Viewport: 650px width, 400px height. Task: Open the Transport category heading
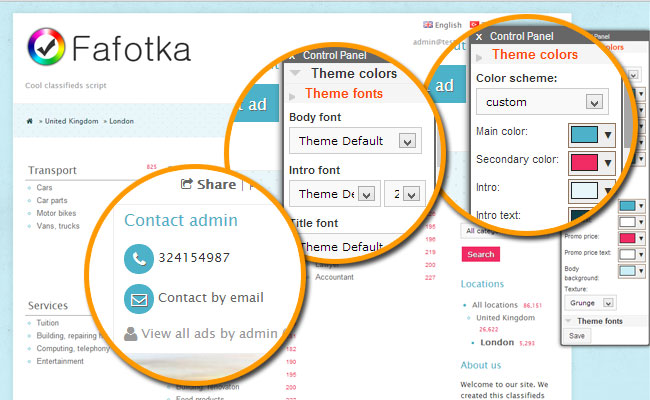[52, 170]
